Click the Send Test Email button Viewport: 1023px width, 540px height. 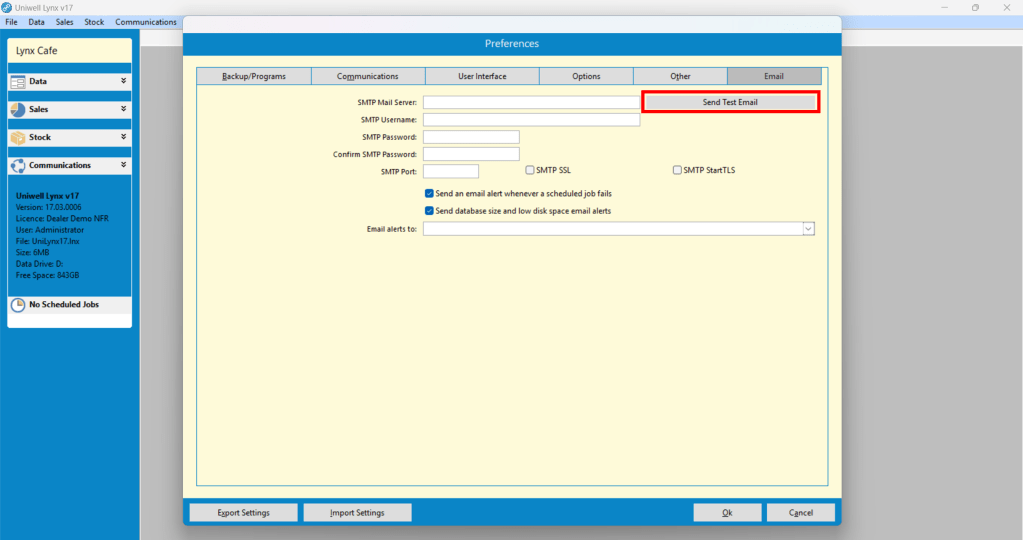(730, 102)
